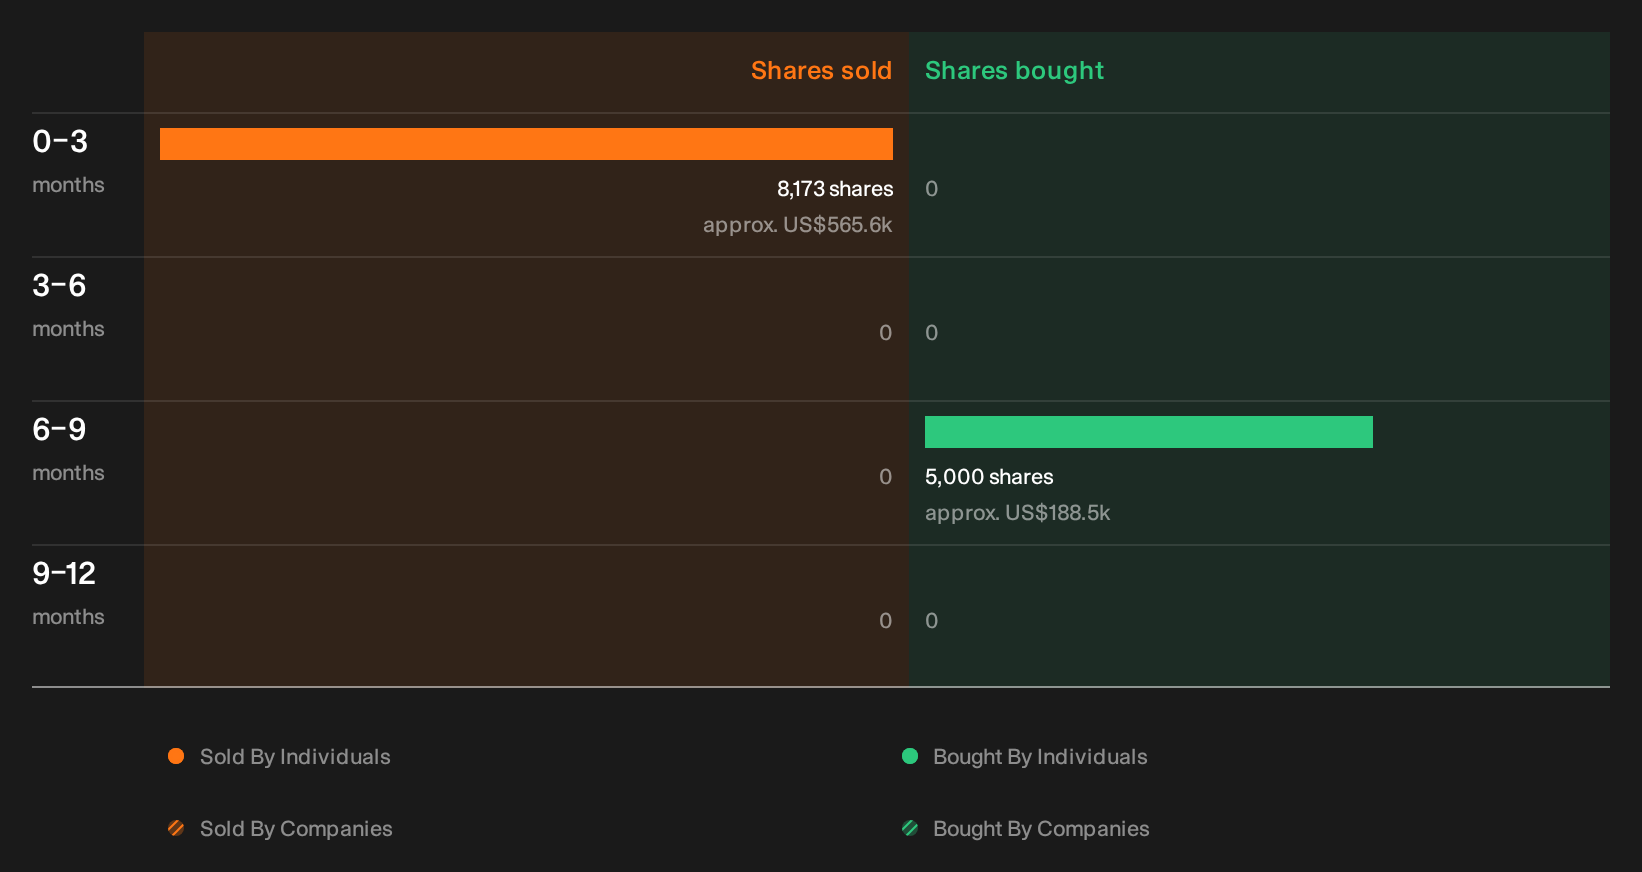Select the 6-9 months row label
This screenshot has height=872, width=1642.
tap(68, 449)
